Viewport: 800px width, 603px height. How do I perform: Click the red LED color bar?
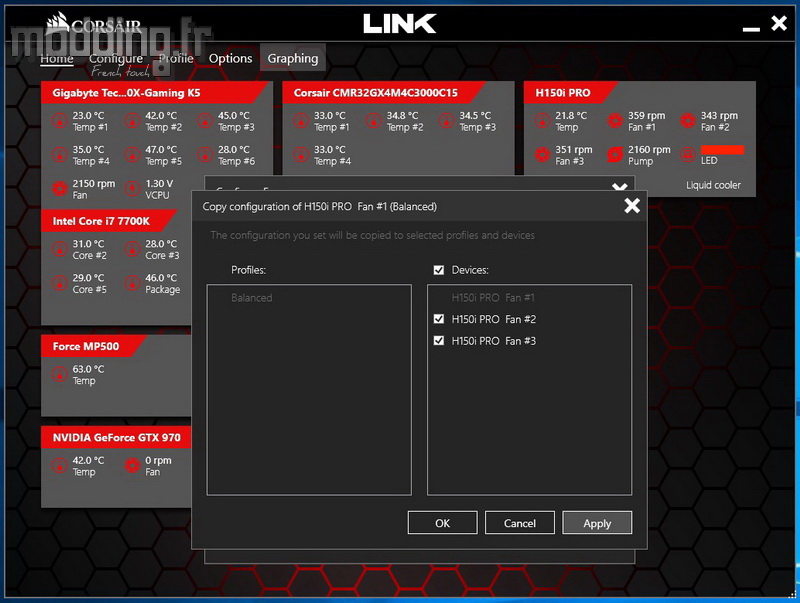point(722,149)
